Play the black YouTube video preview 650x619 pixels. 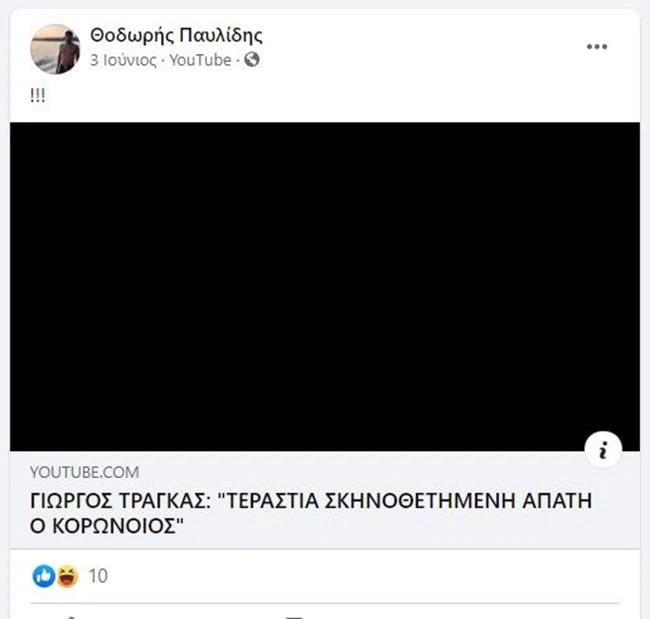(325, 286)
